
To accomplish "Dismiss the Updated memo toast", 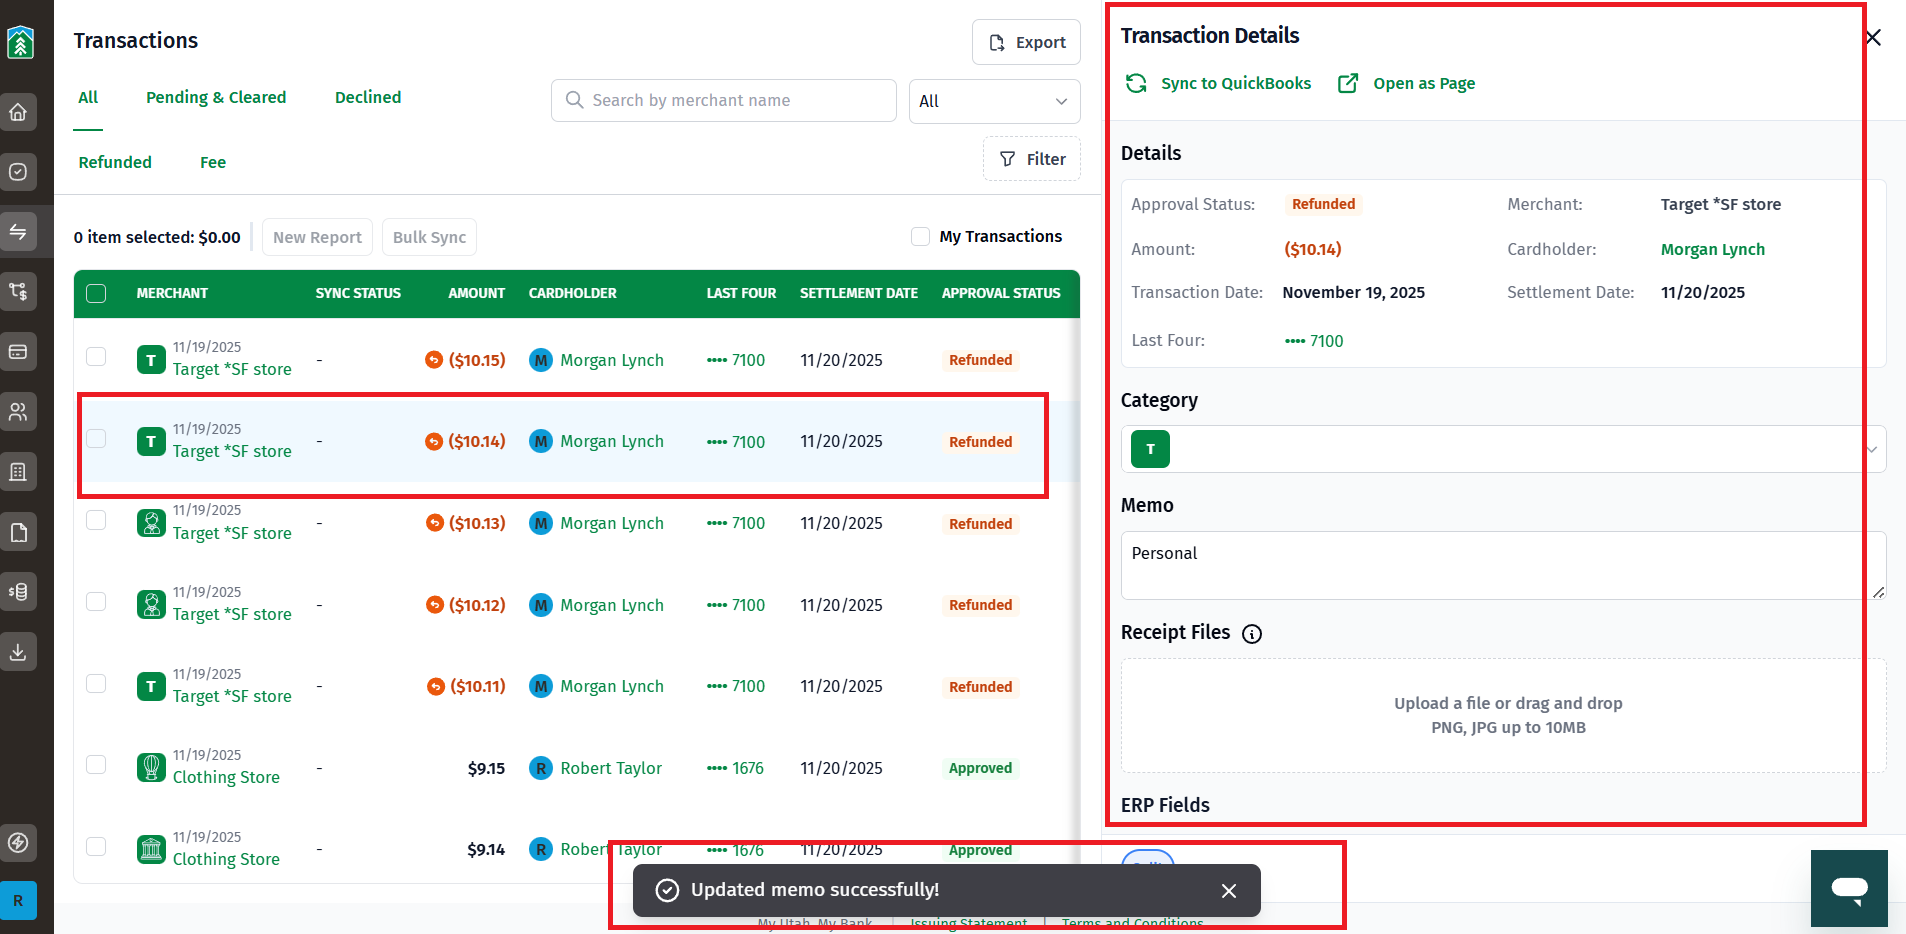I will 1229,891.
